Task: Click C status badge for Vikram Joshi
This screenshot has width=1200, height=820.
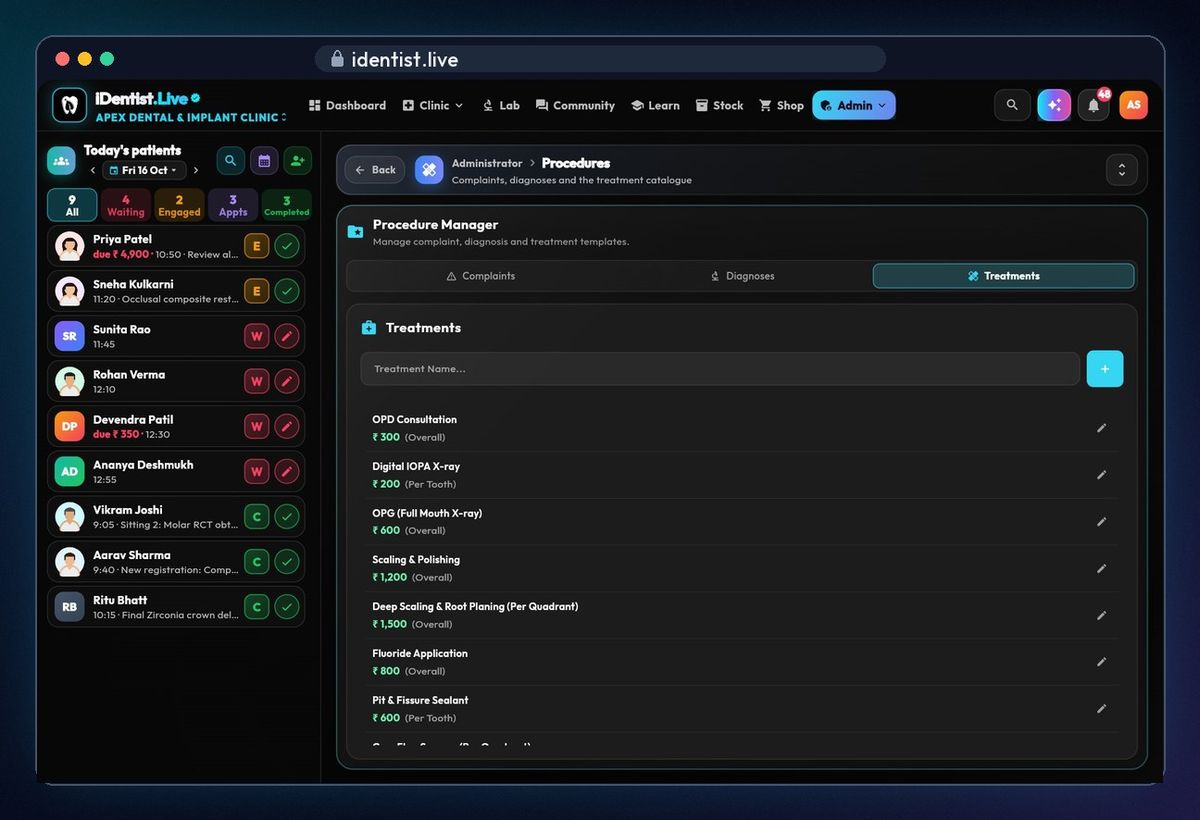Action: (257, 517)
